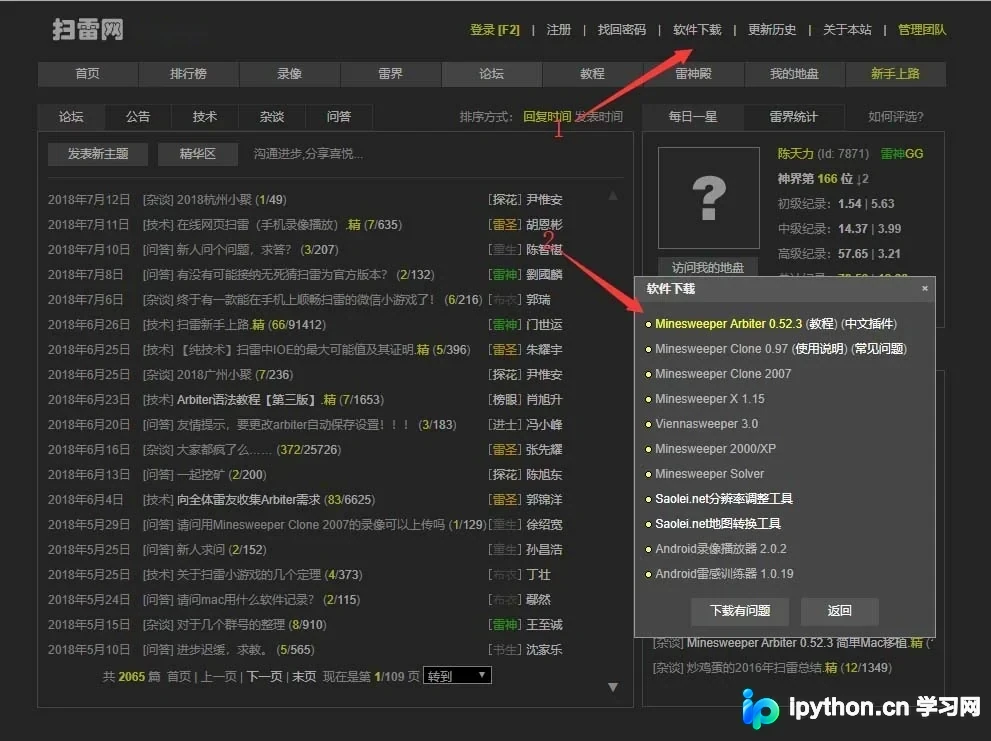Click the 登录 [F2] link
Viewport: 991px width, 741px height.
point(494,30)
